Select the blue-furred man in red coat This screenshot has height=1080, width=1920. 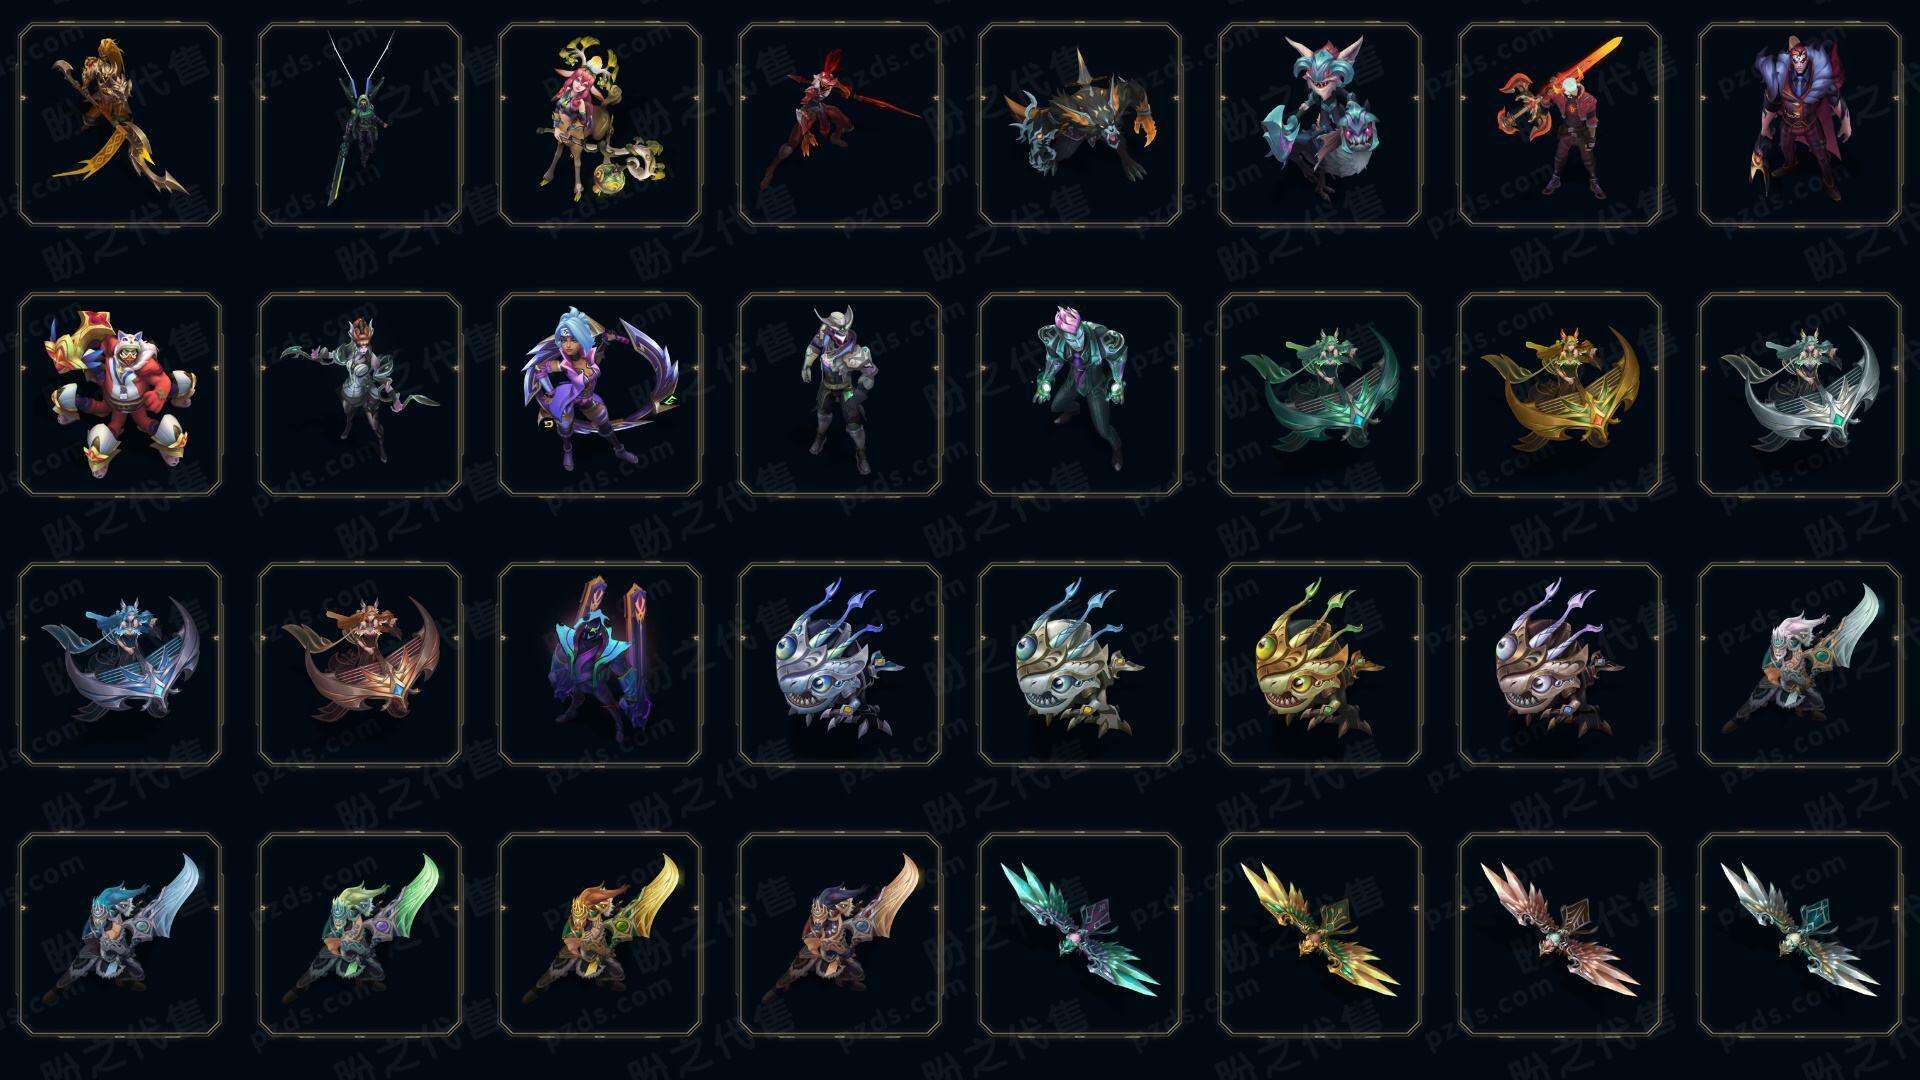click(x=1800, y=125)
